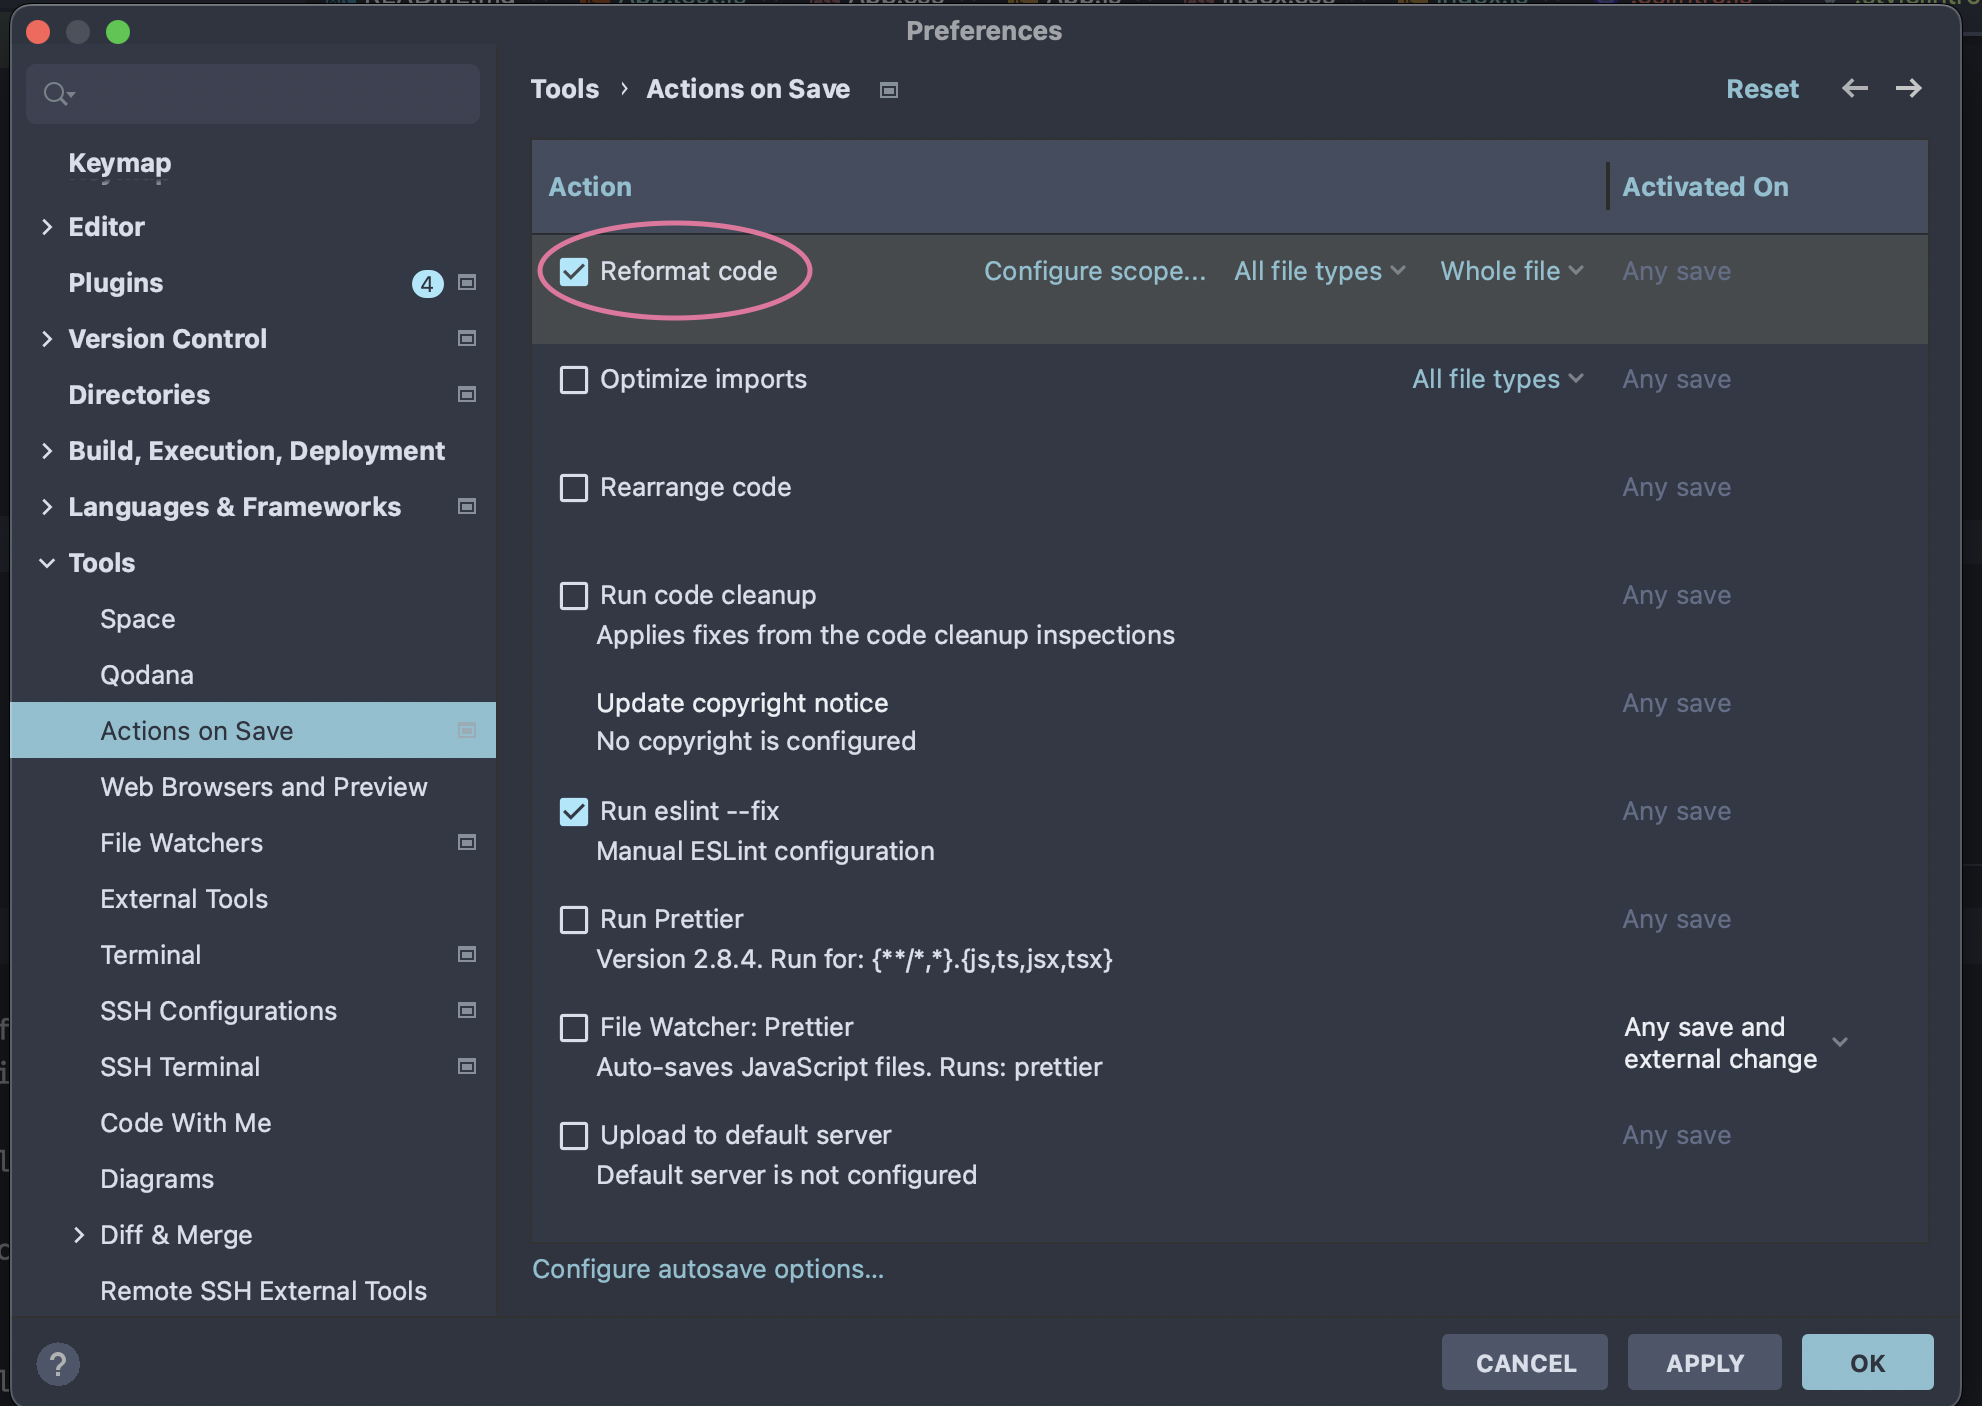This screenshot has width=1982, height=1406.
Task: Select Web Browsers and Preview settings
Action: [x=263, y=787]
